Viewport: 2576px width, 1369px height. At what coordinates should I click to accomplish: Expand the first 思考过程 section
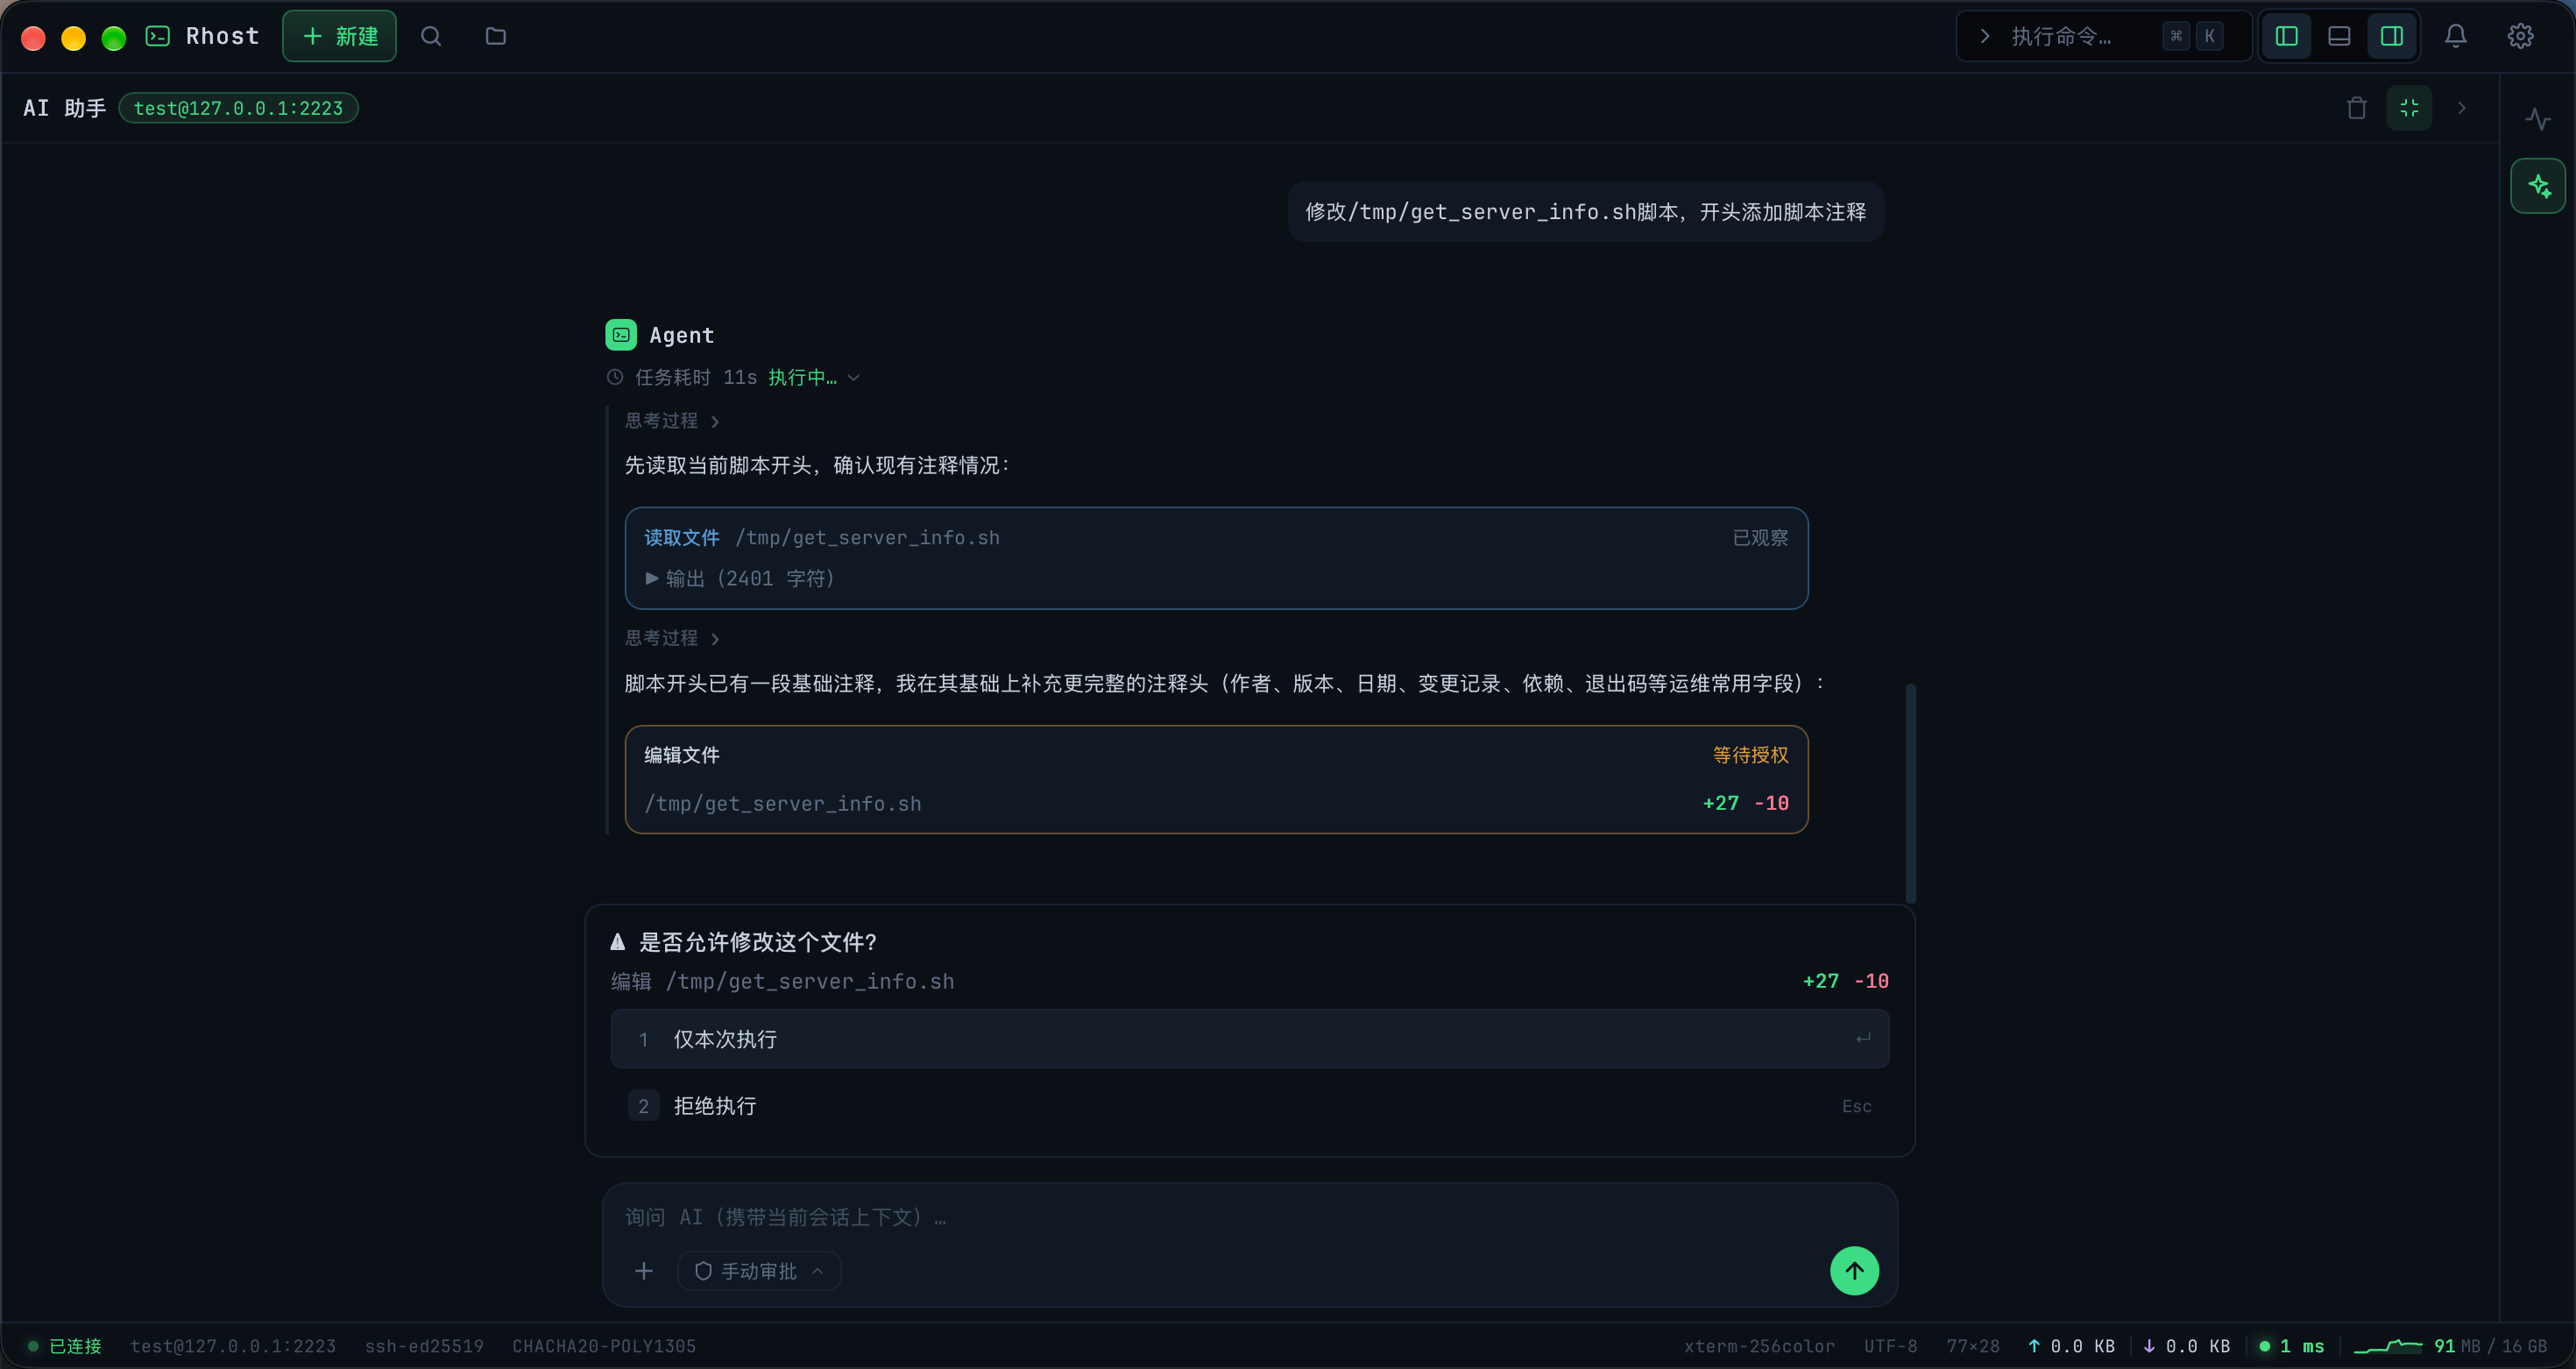pos(672,421)
